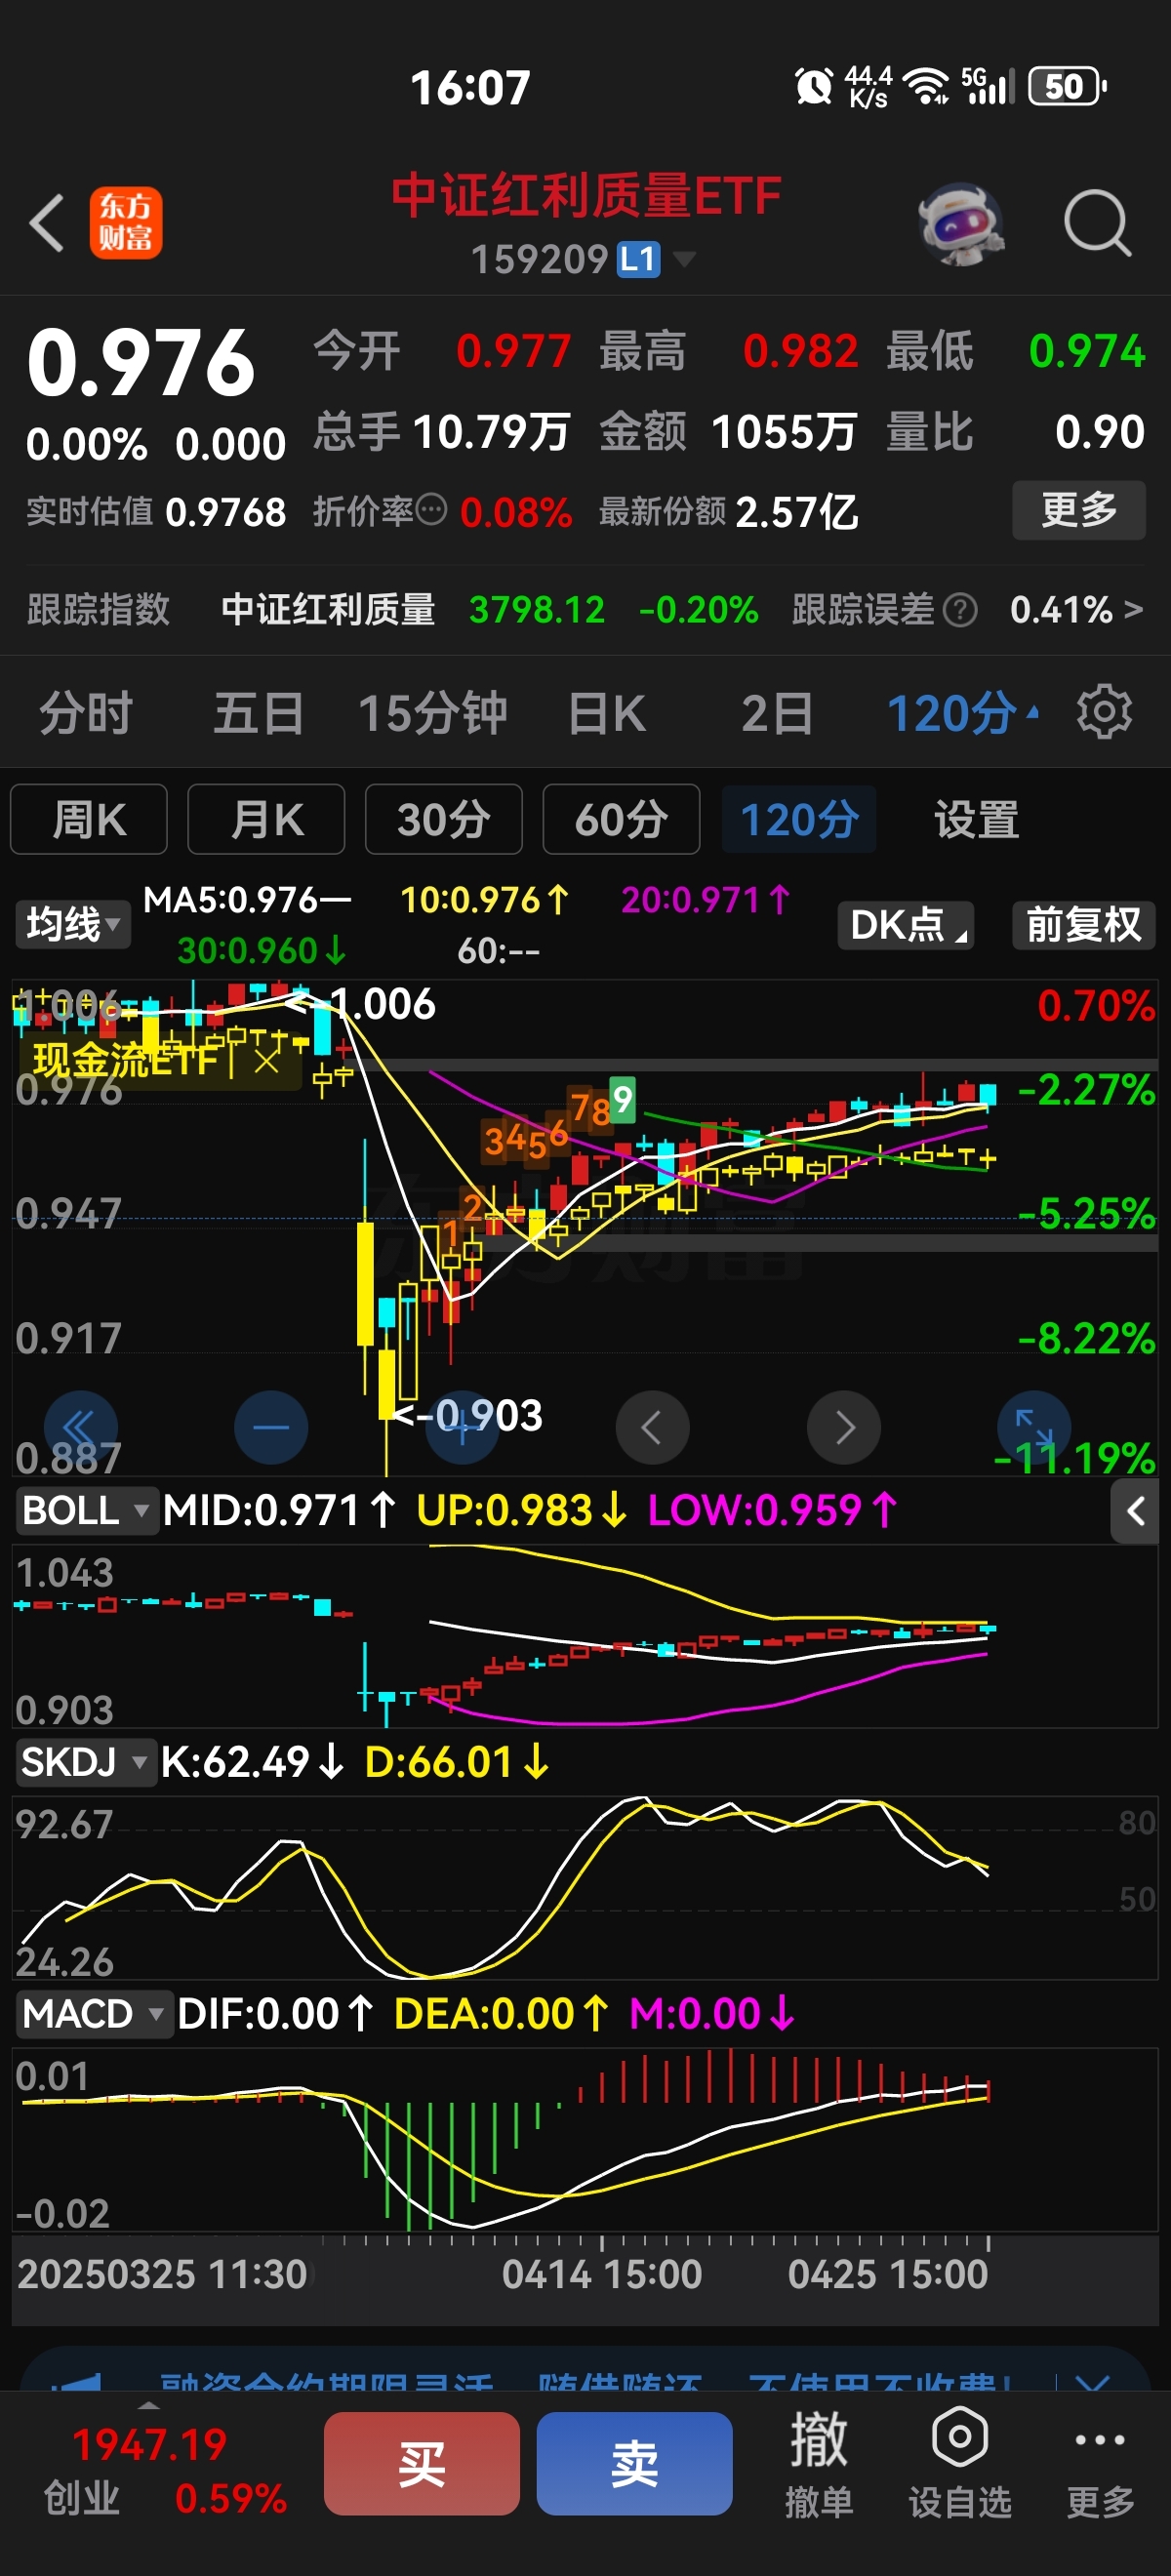Image resolution: width=1171 pixels, height=2576 pixels.
Task: Tap the 最新份额 2.57亿 value
Action: point(796,512)
